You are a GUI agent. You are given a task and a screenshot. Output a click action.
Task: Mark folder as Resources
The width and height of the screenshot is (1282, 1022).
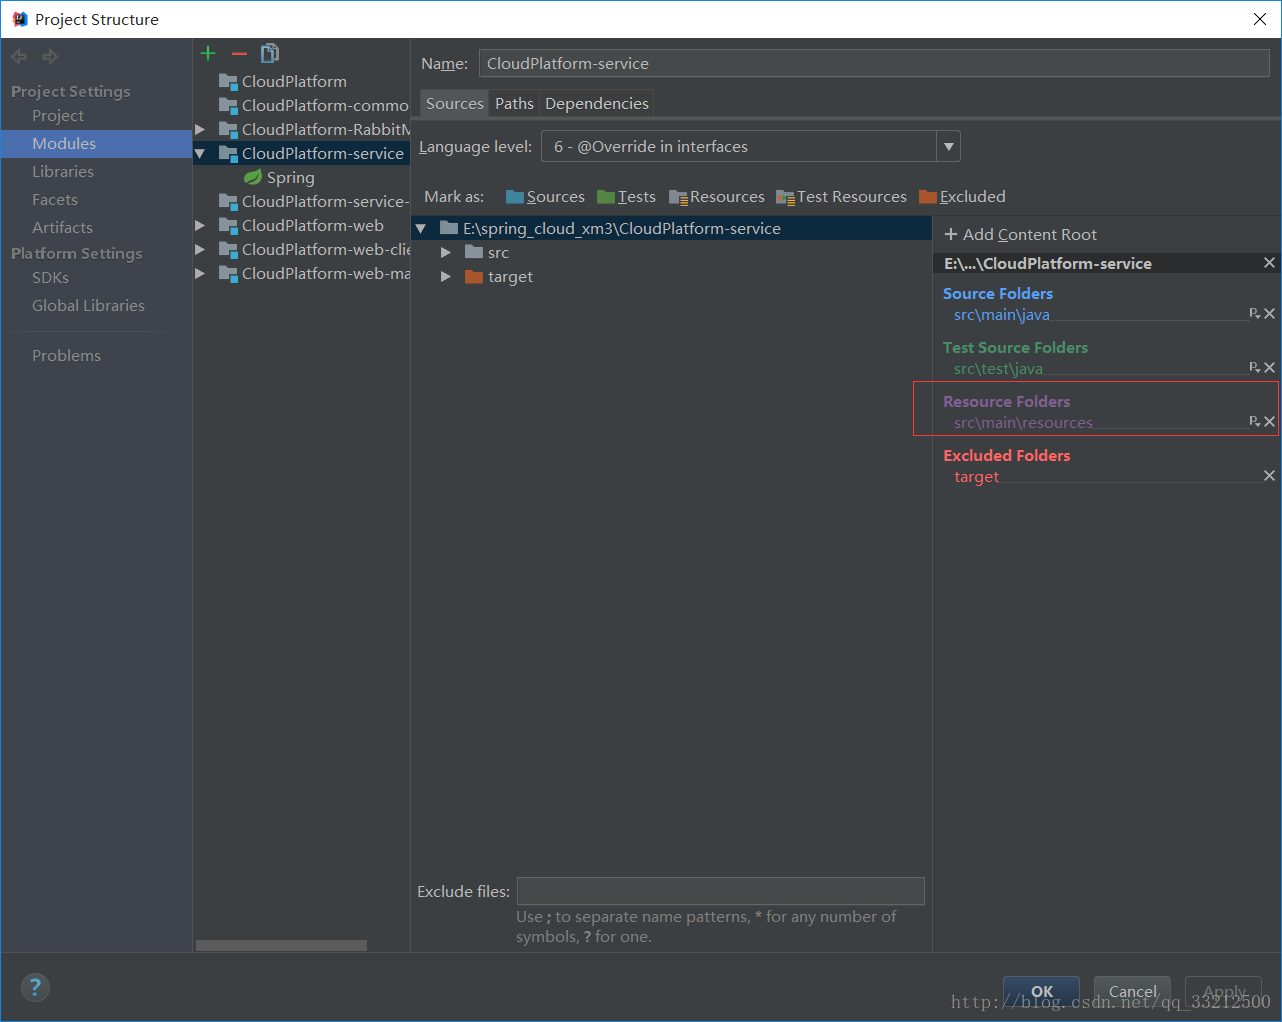coord(716,197)
